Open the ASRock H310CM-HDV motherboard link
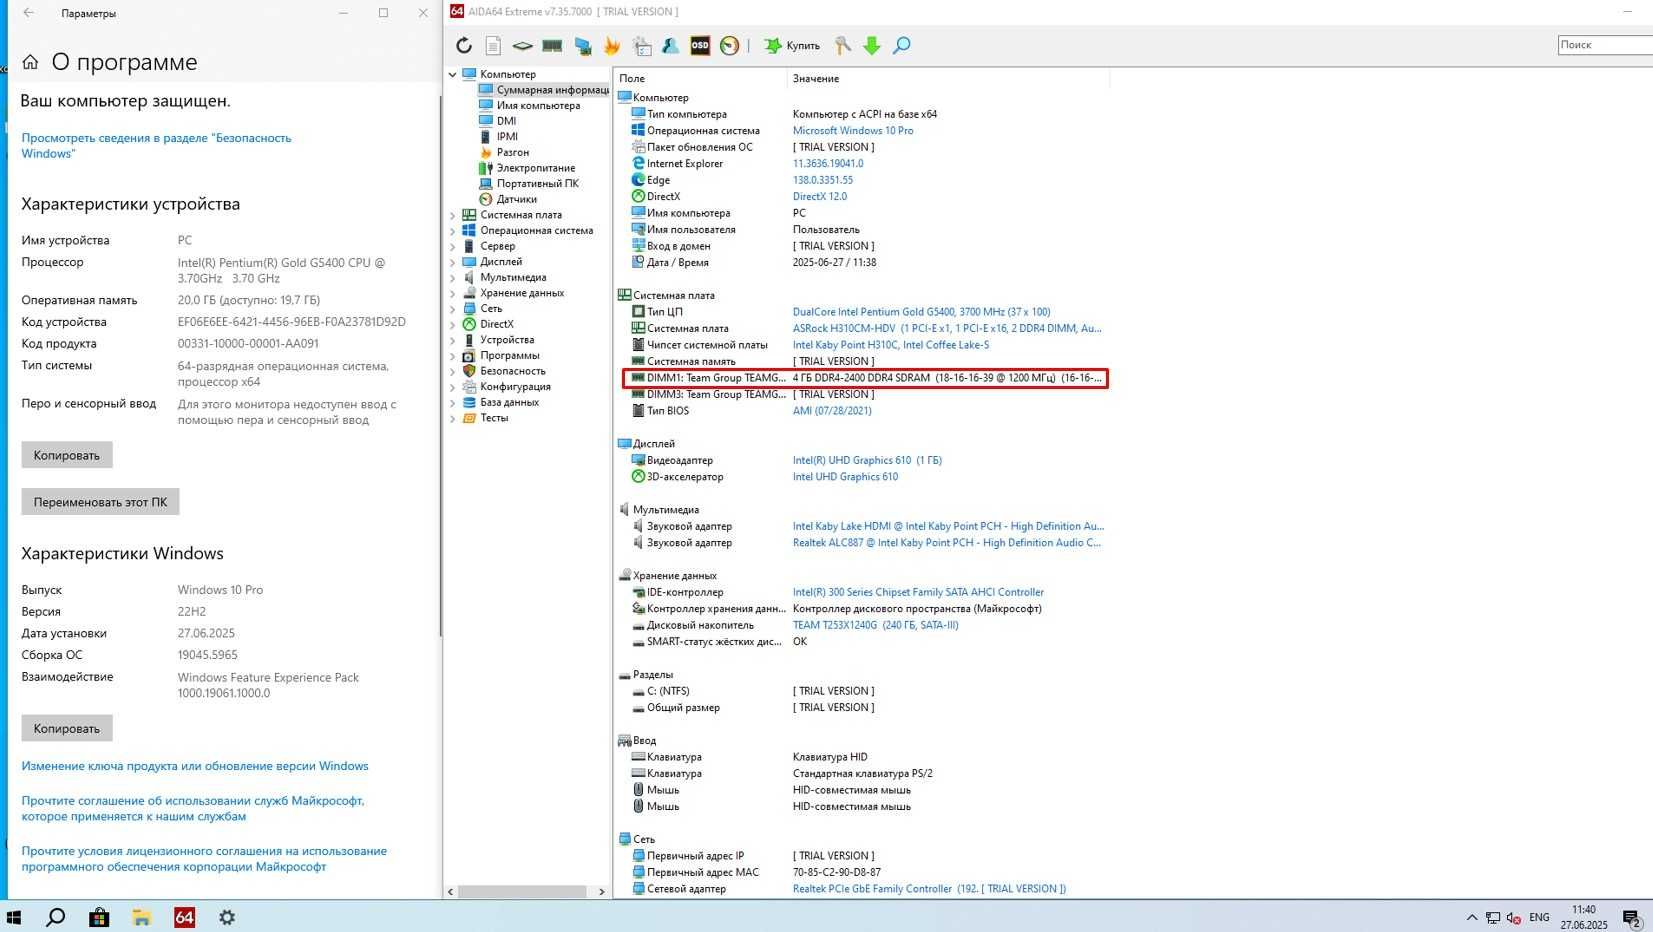The image size is (1653, 932). [947, 328]
